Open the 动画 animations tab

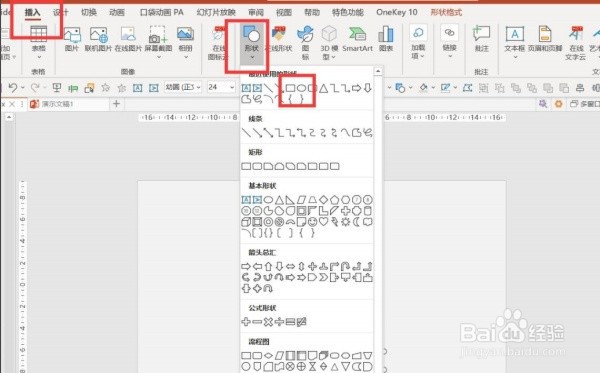pyautogui.click(x=117, y=12)
